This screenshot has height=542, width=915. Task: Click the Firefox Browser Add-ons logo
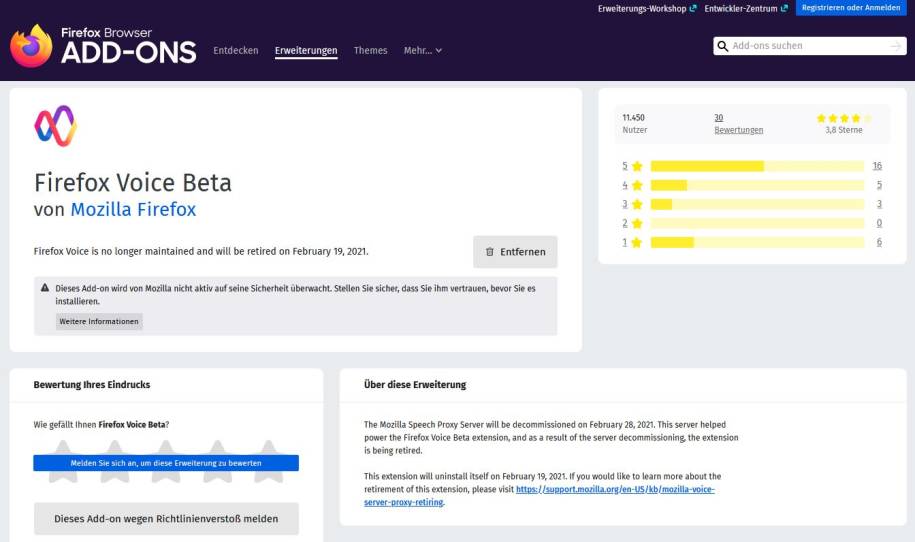103,46
